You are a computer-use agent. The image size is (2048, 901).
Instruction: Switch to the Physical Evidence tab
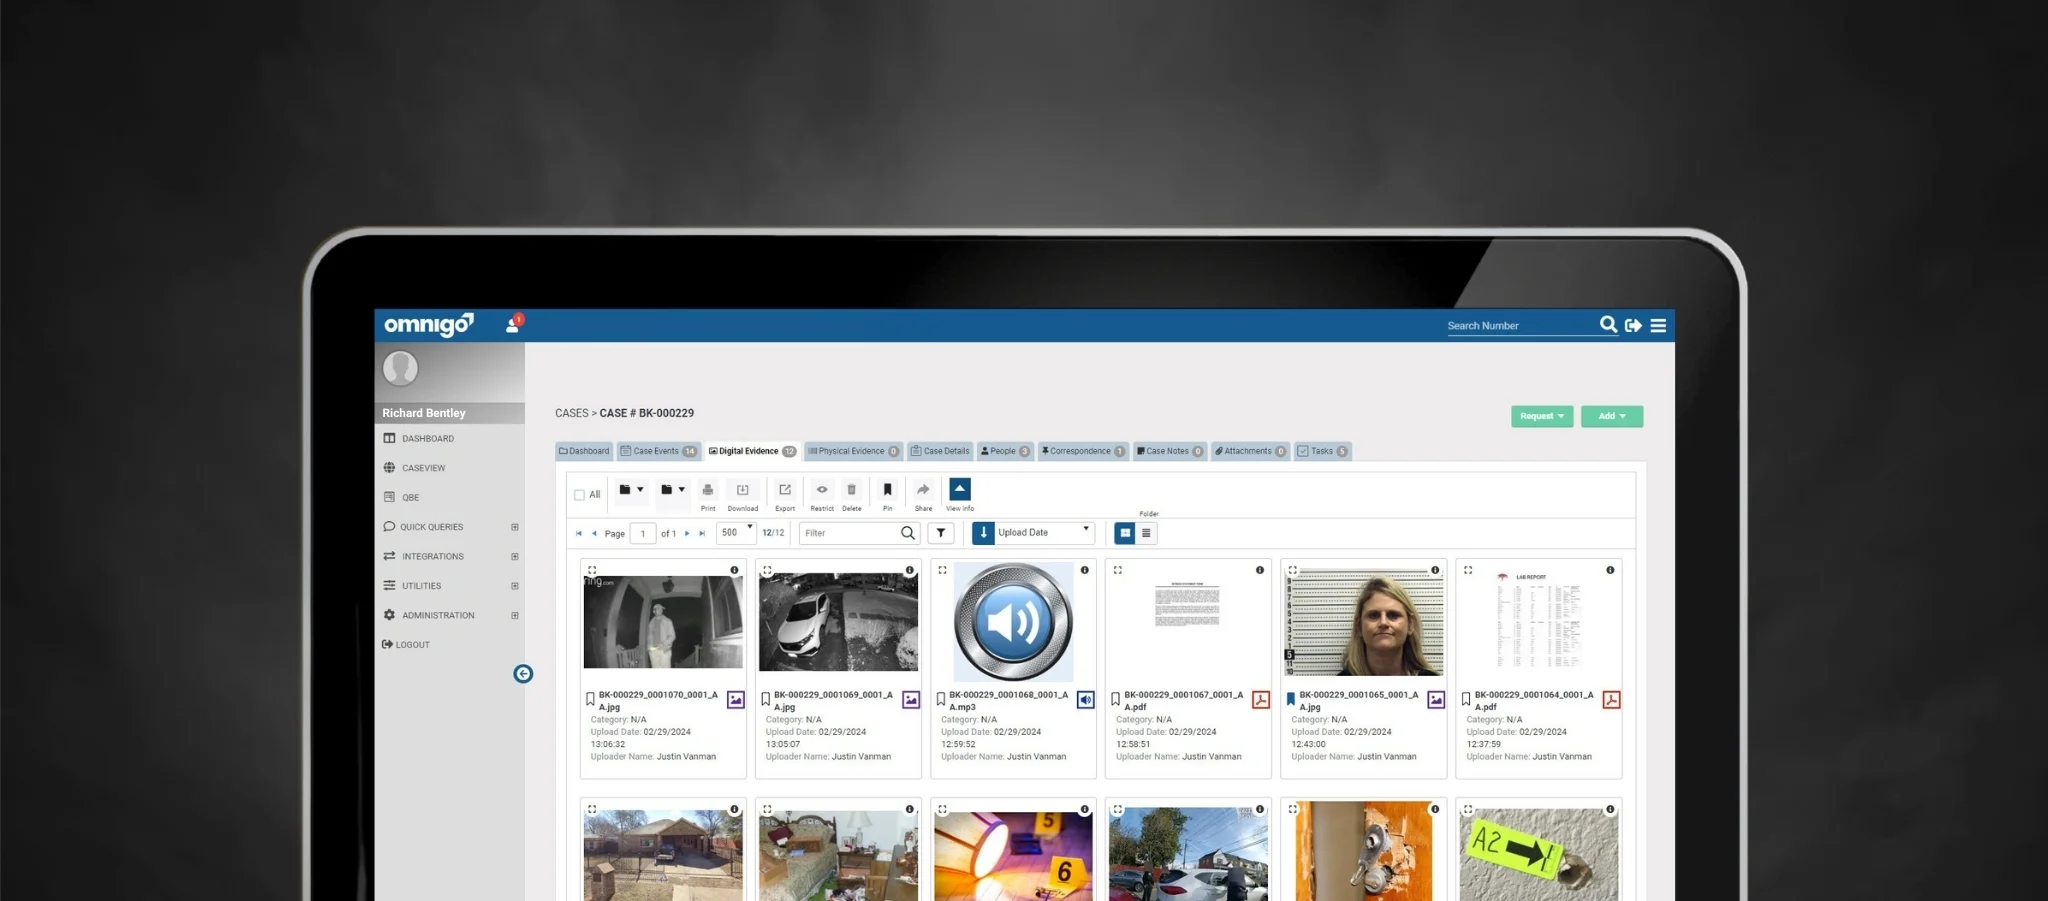(853, 451)
